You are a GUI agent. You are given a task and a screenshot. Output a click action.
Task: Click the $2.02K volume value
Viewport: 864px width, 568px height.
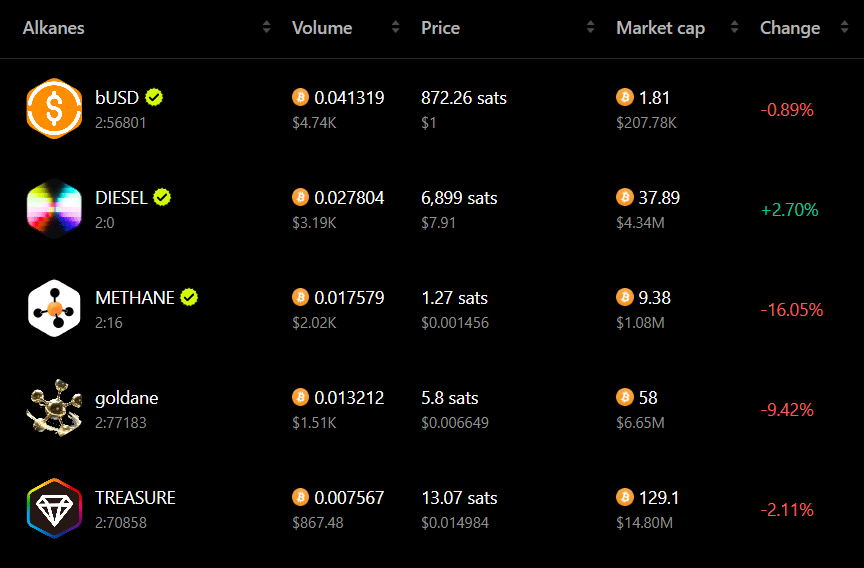pos(314,322)
